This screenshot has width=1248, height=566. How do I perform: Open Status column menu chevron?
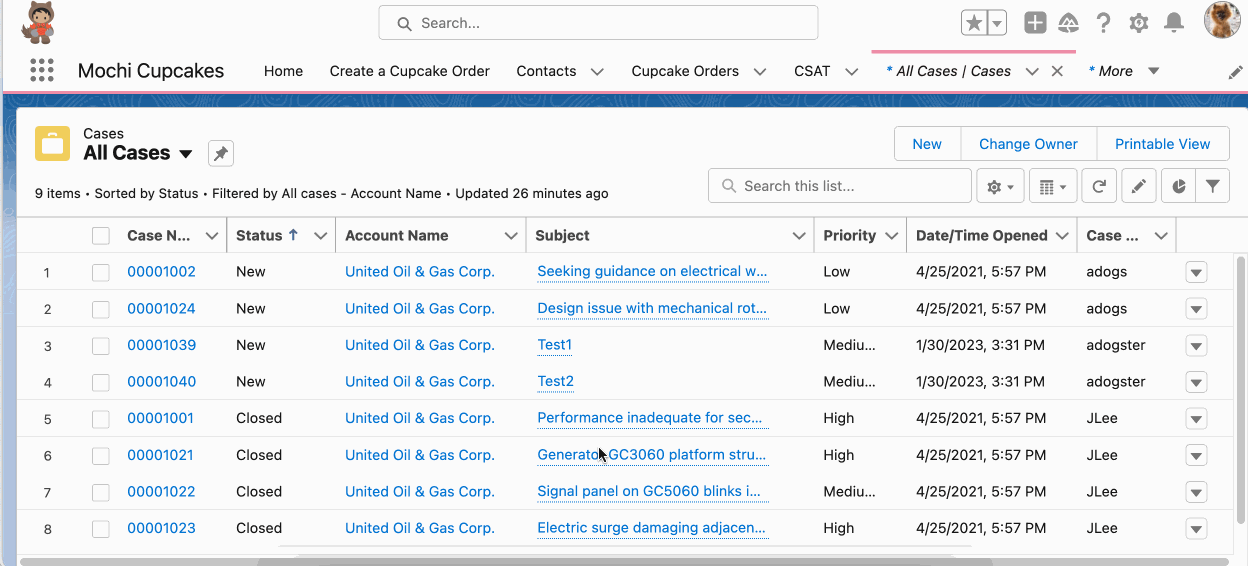coord(321,236)
